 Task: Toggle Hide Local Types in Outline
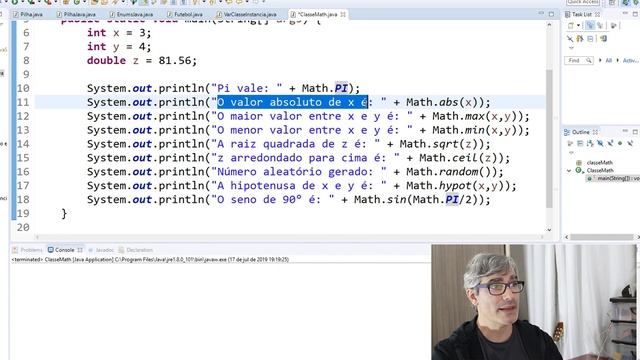coord(630,143)
